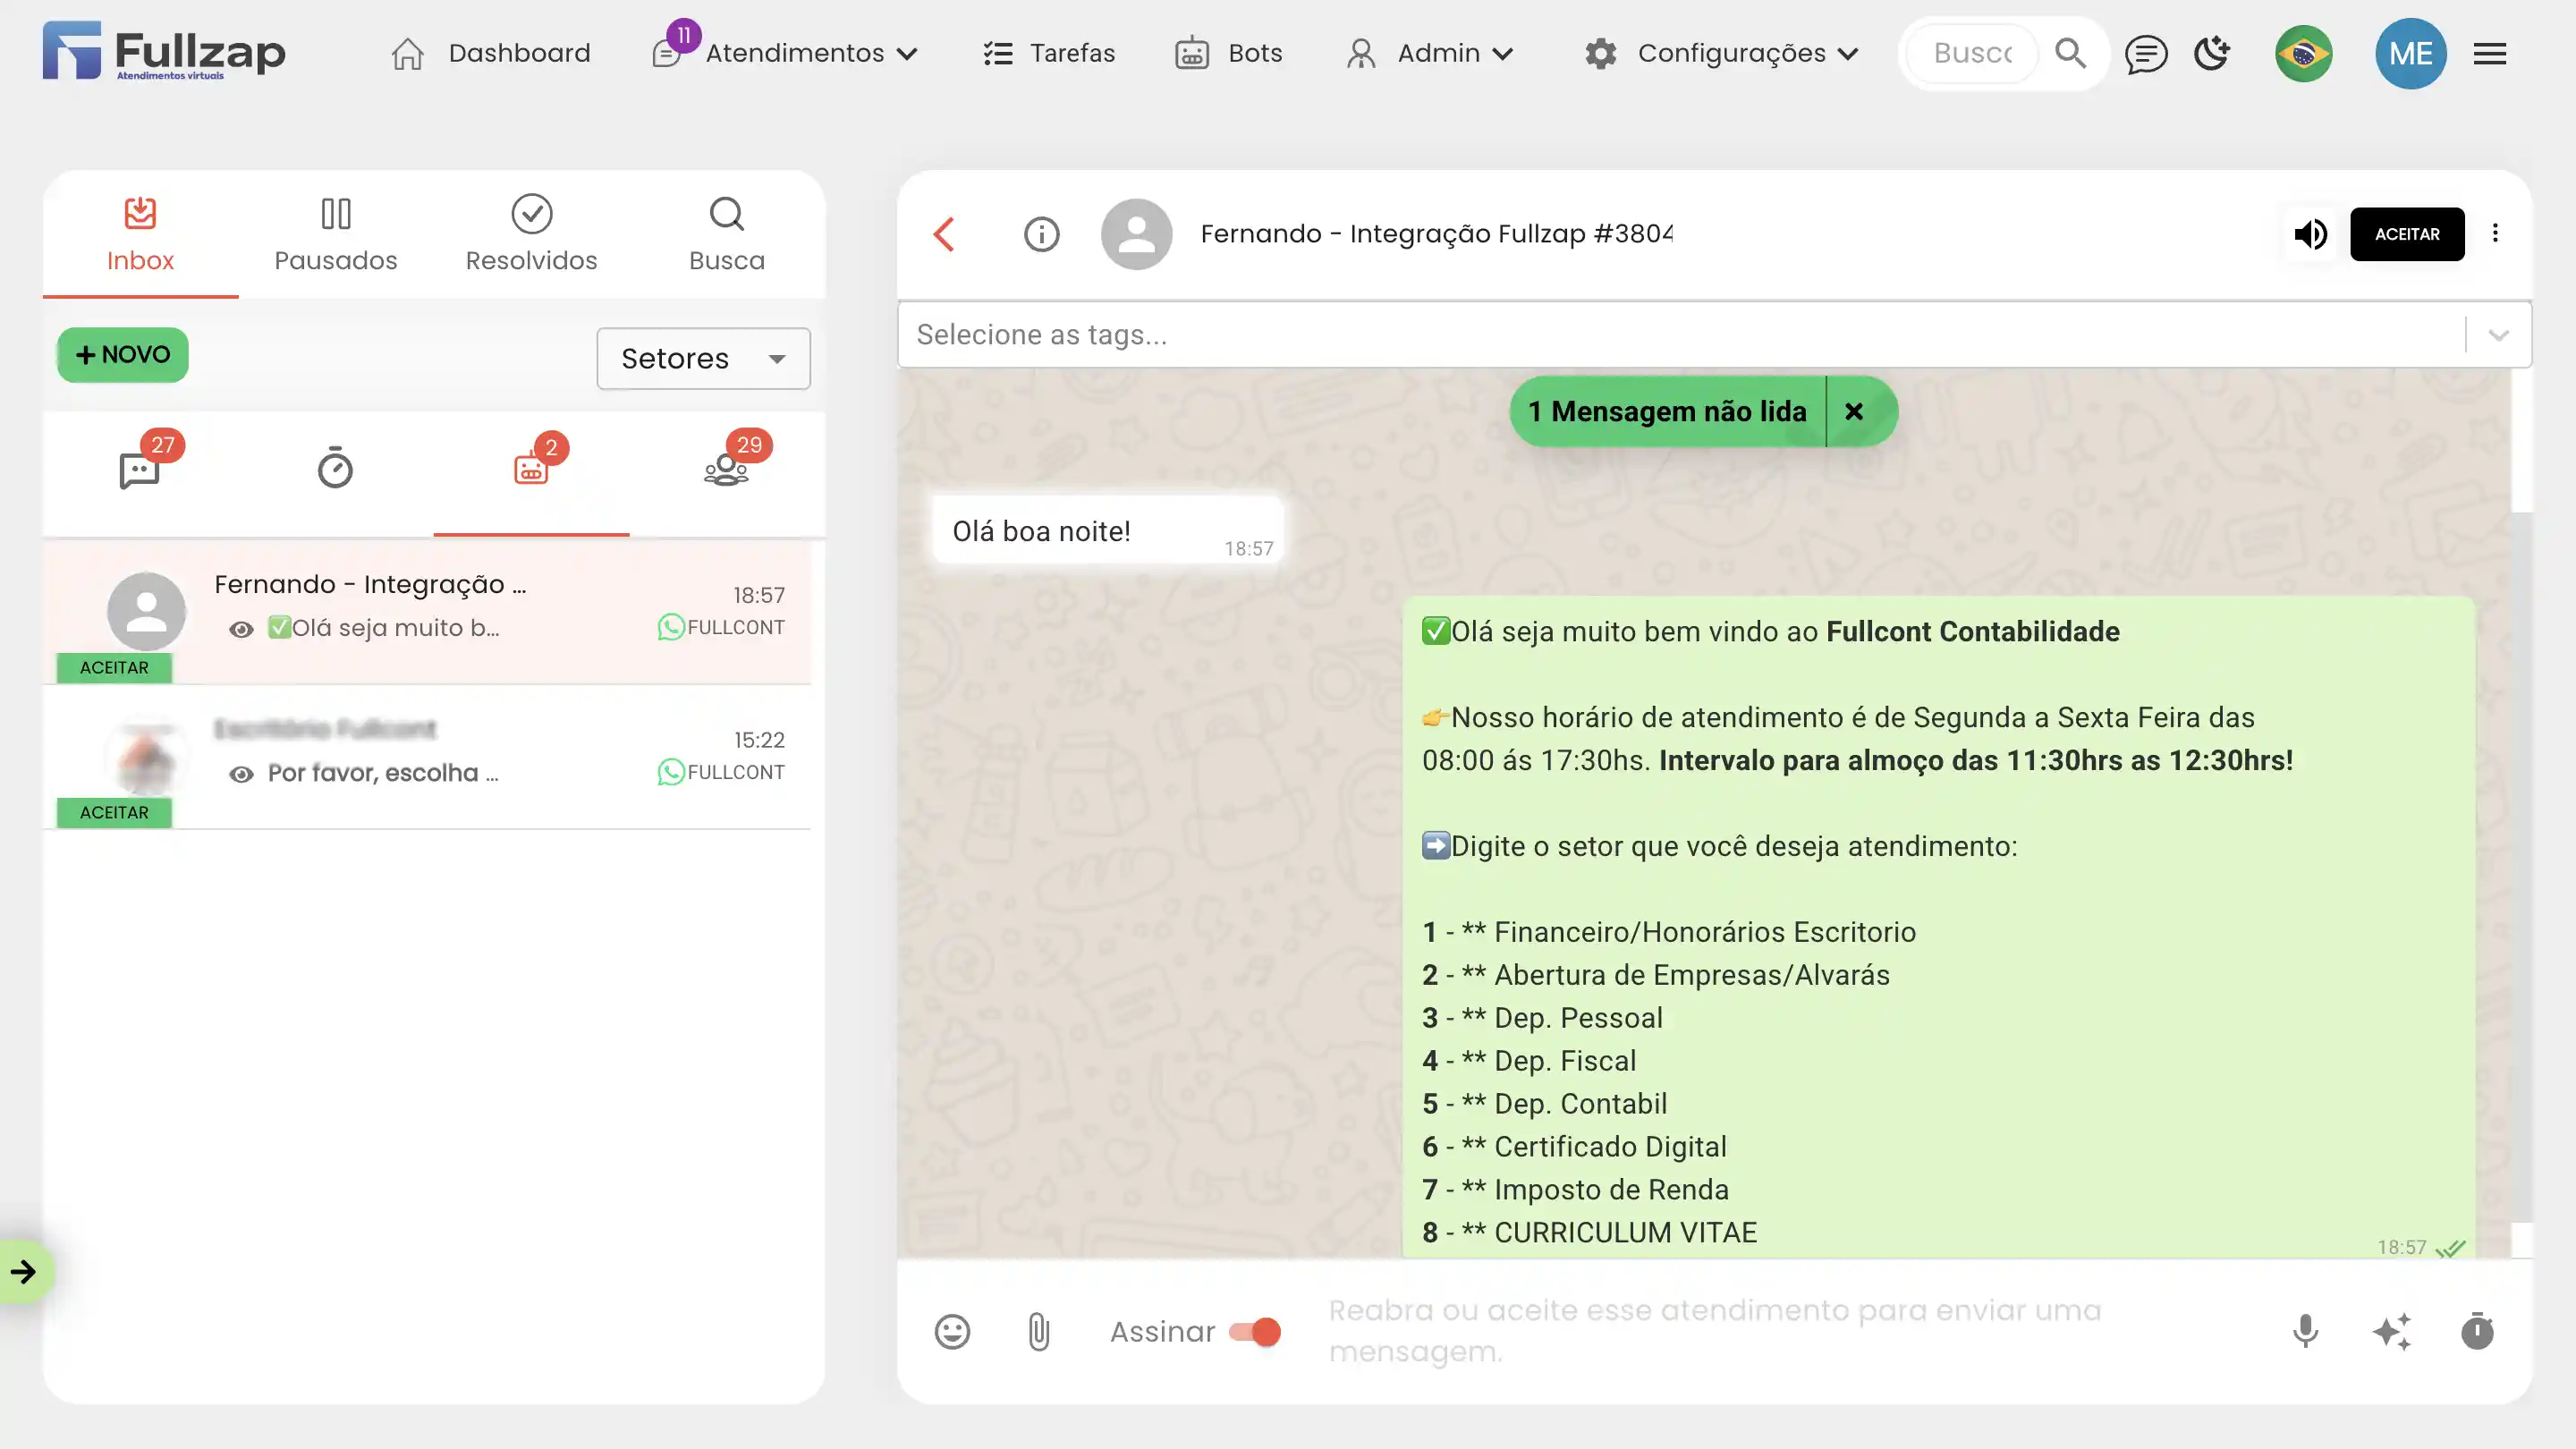This screenshot has height=1449, width=2576.
Task: Open the Pausados tab
Action: 336,234
